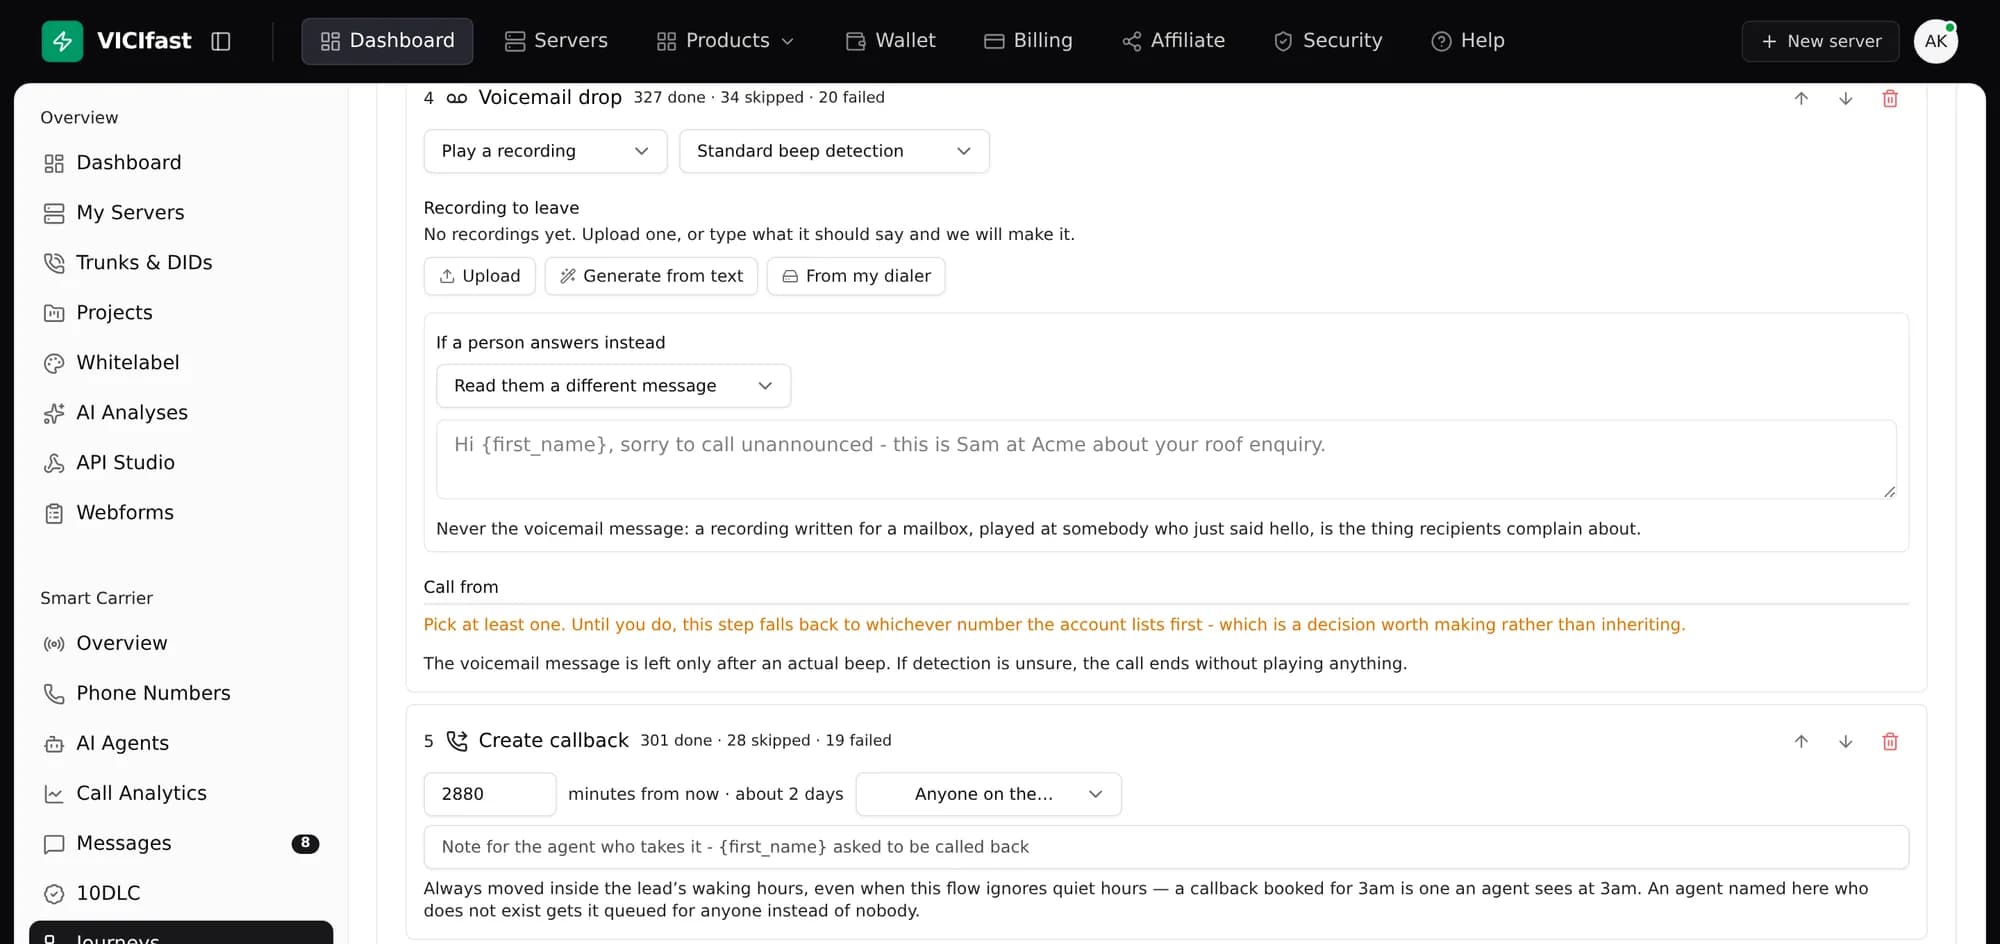Toggle the sidebar collapse icon
The image size is (2000, 944).
click(x=221, y=41)
